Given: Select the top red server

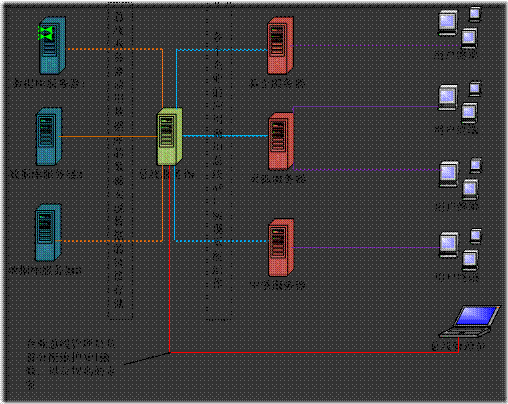Looking at the screenshot, I should pyautogui.click(x=280, y=45).
